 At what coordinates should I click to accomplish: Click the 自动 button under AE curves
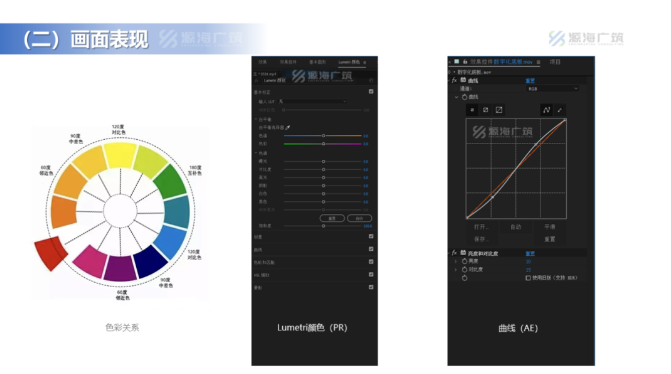pos(516,227)
